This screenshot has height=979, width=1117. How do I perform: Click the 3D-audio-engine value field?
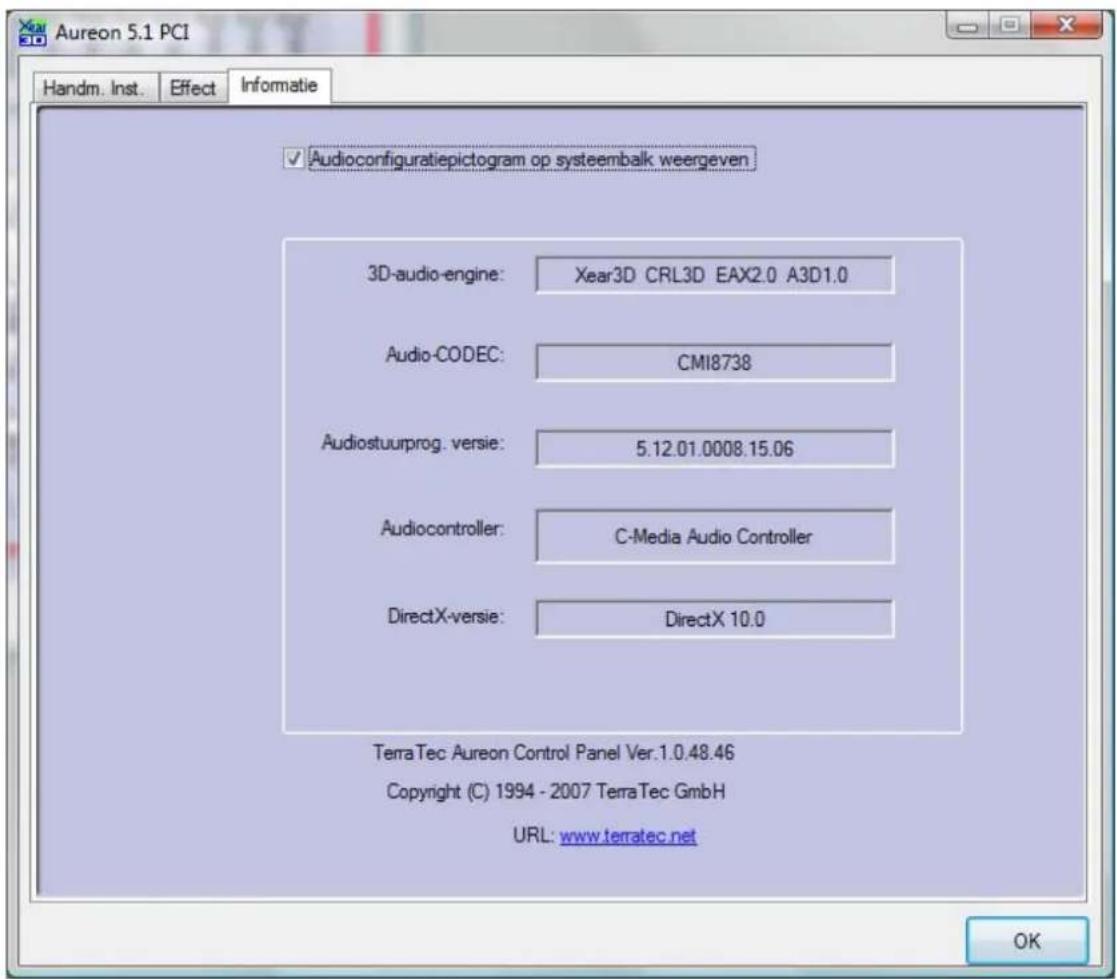click(x=714, y=275)
